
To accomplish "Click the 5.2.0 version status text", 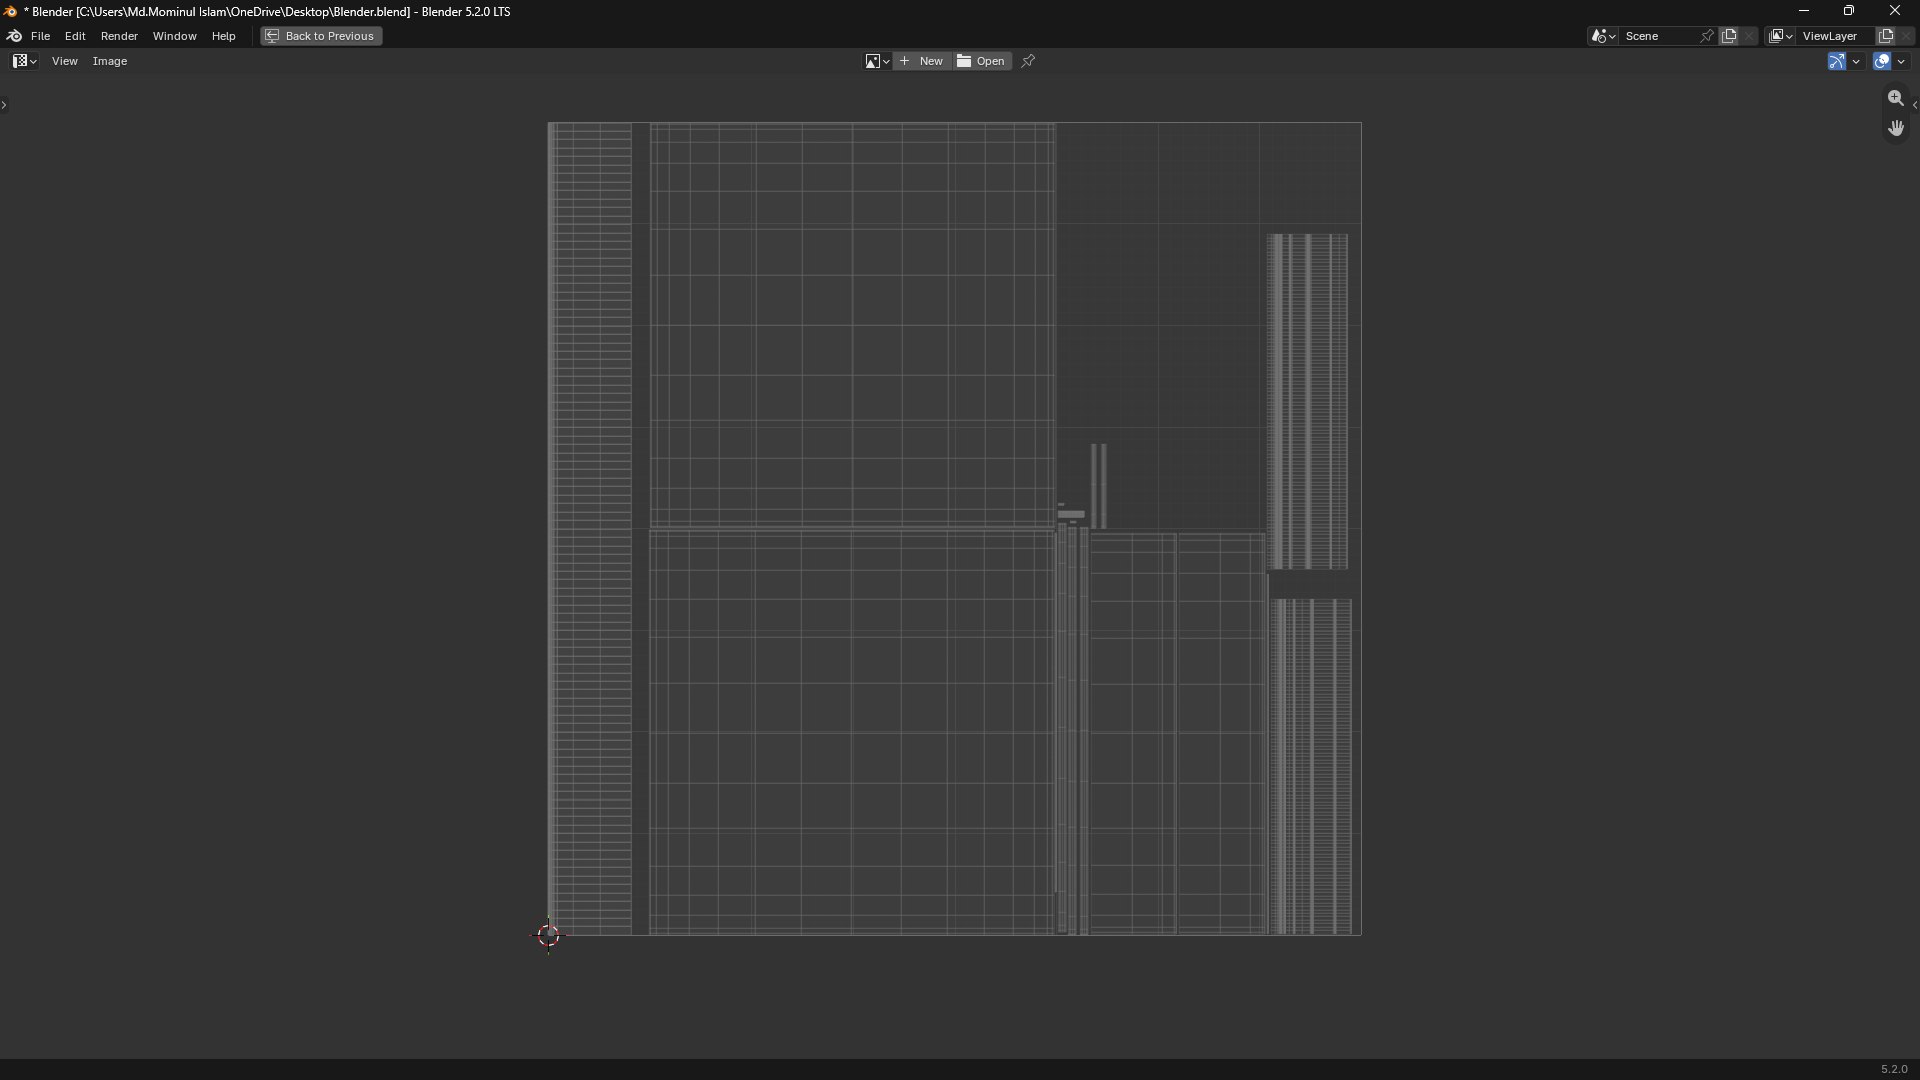I will [1894, 1069].
